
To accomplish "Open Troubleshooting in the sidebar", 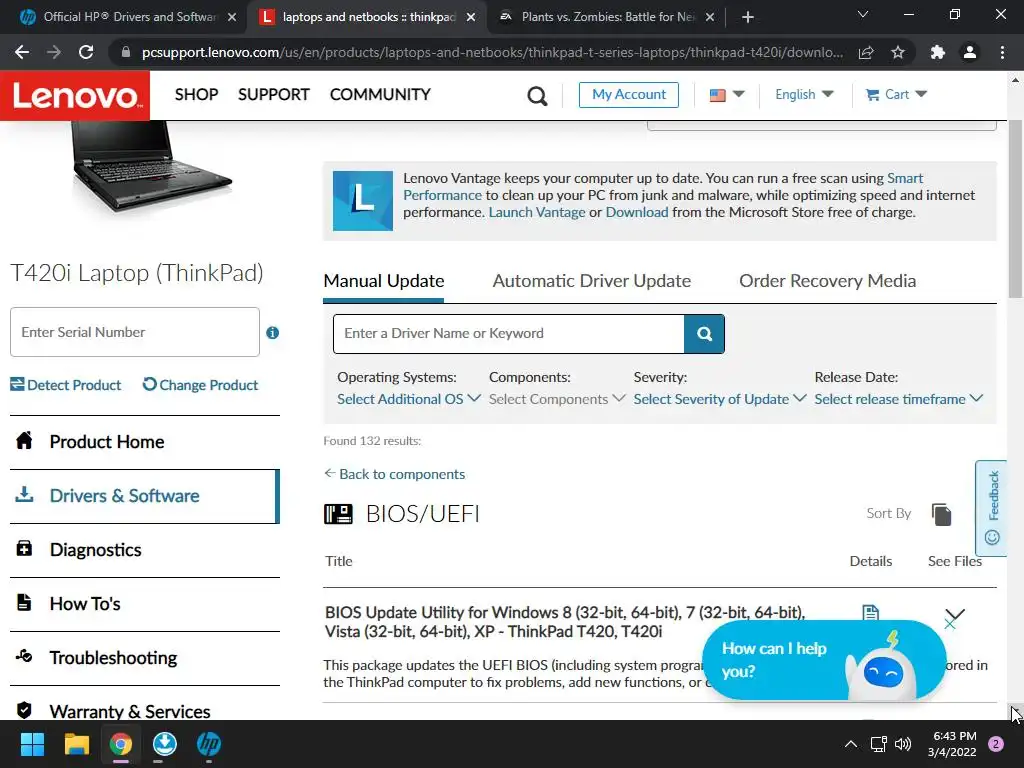I will [x=144, y=658].
